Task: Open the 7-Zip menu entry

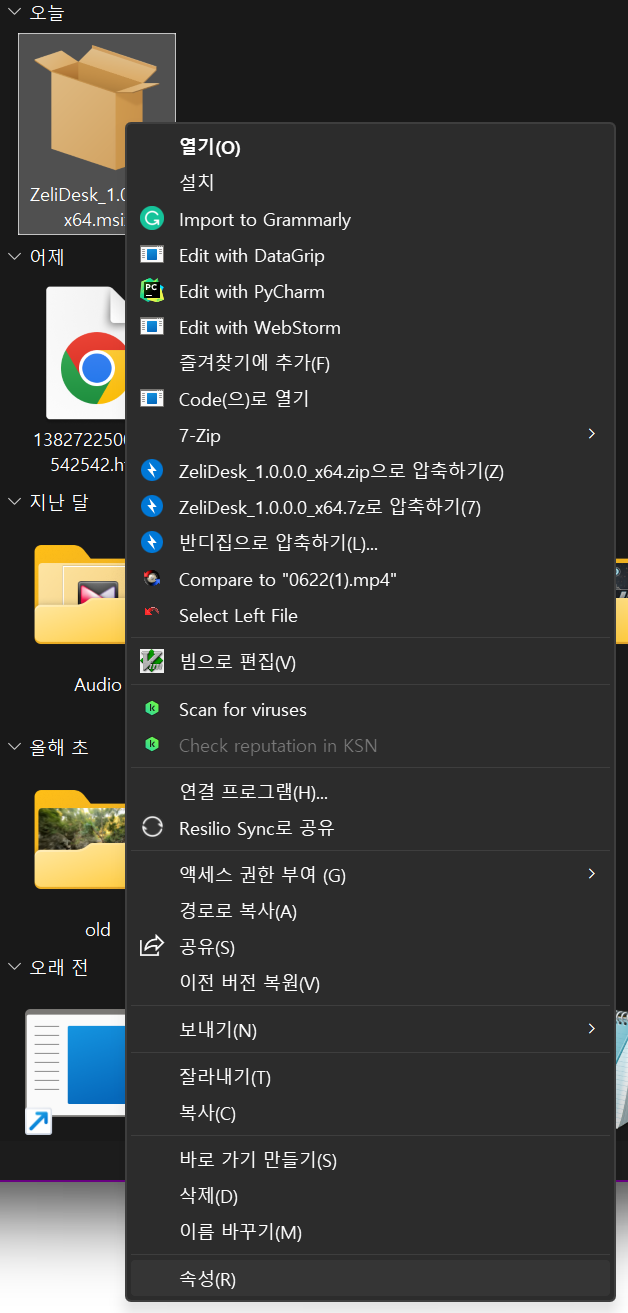Action: tap(370, 435)
